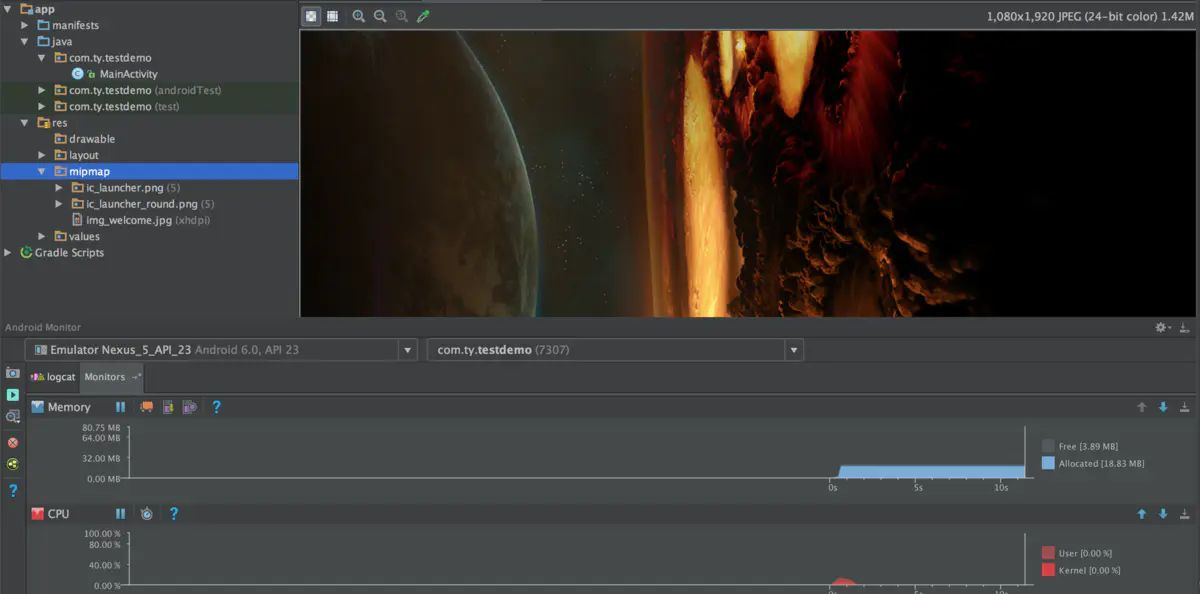Collapse the app module node
Image resolution: width=1200 pixels, height=594 pixels.
9,8
